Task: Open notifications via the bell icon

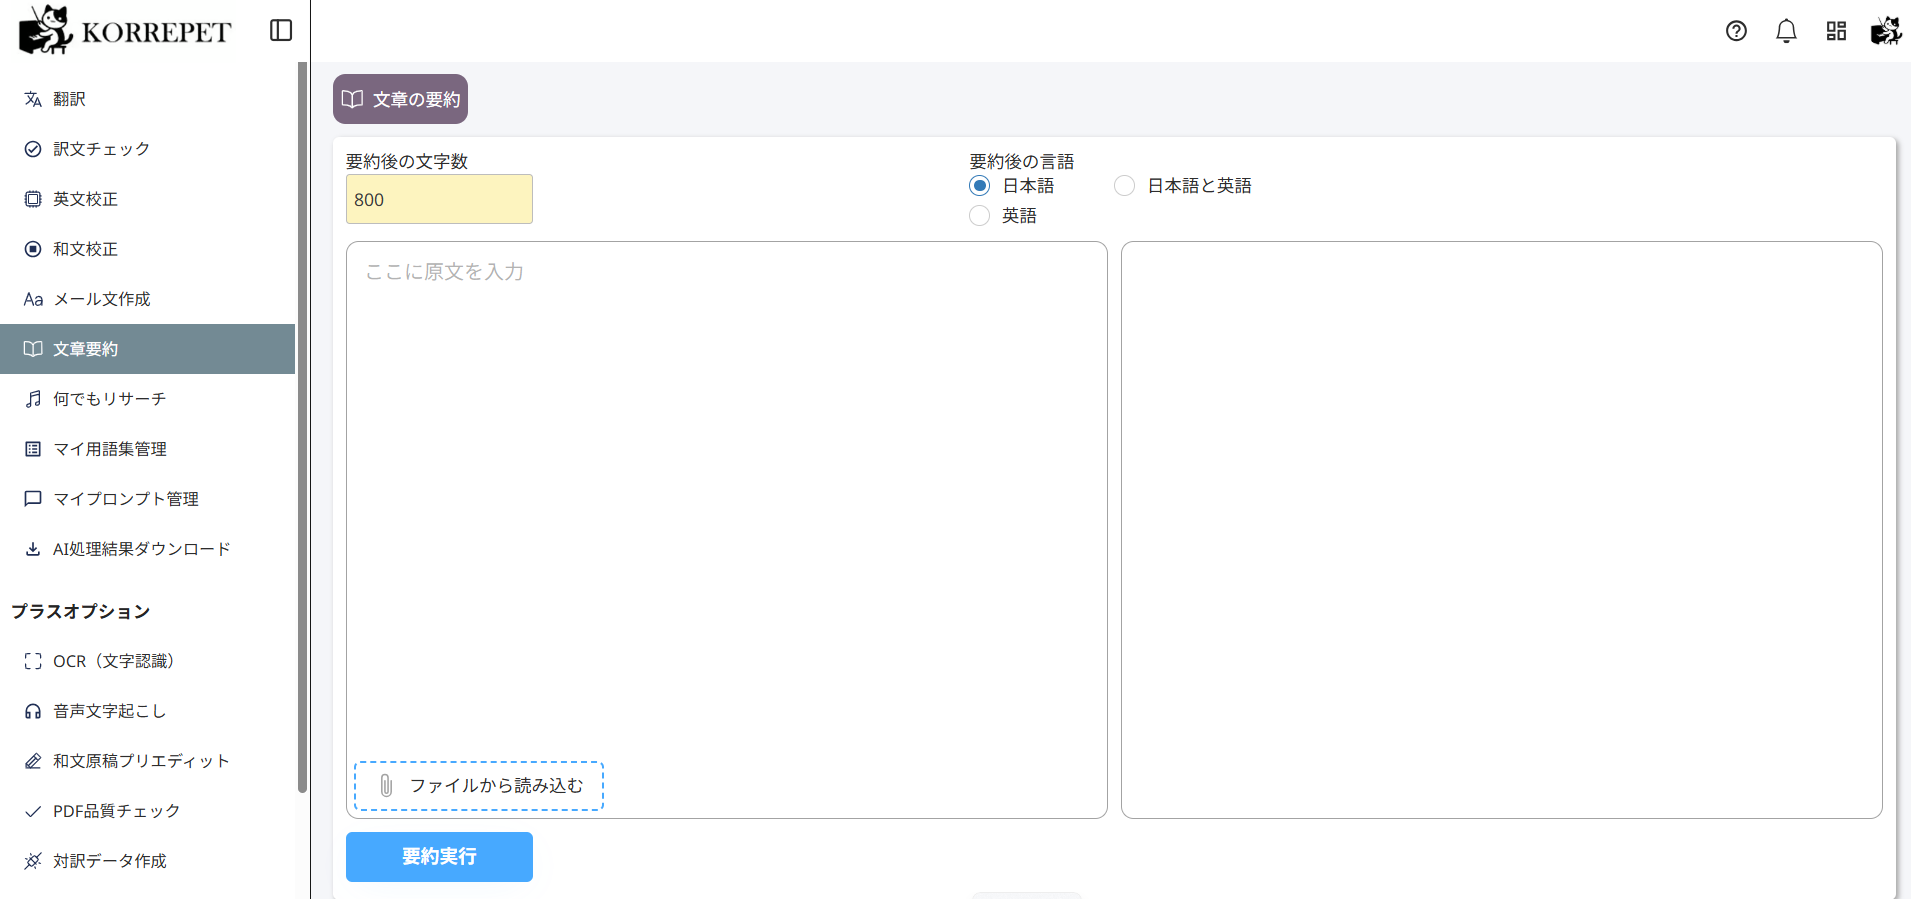Action: 1786,31
